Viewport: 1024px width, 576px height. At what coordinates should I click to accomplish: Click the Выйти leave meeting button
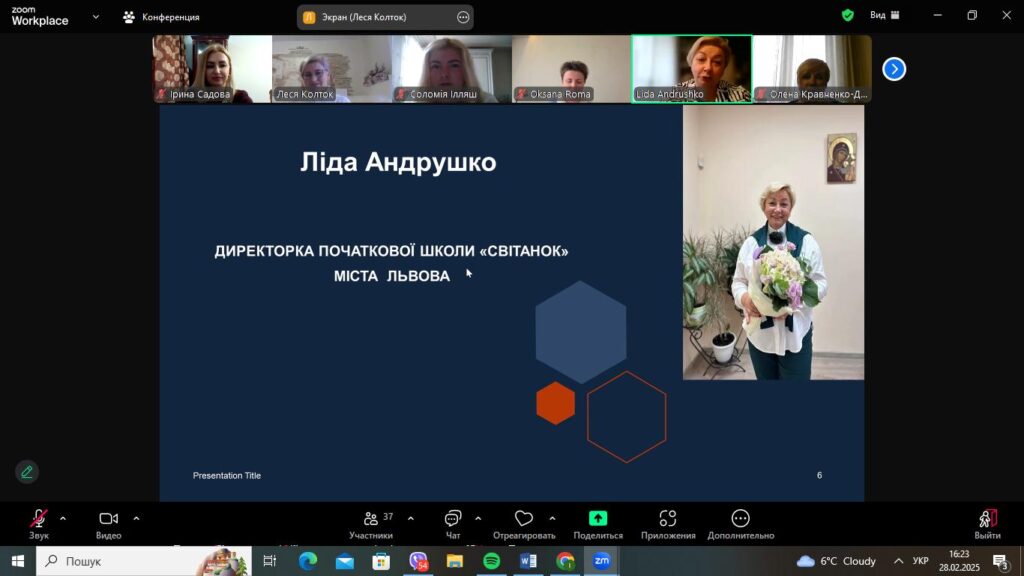click(x=987, y=519)
